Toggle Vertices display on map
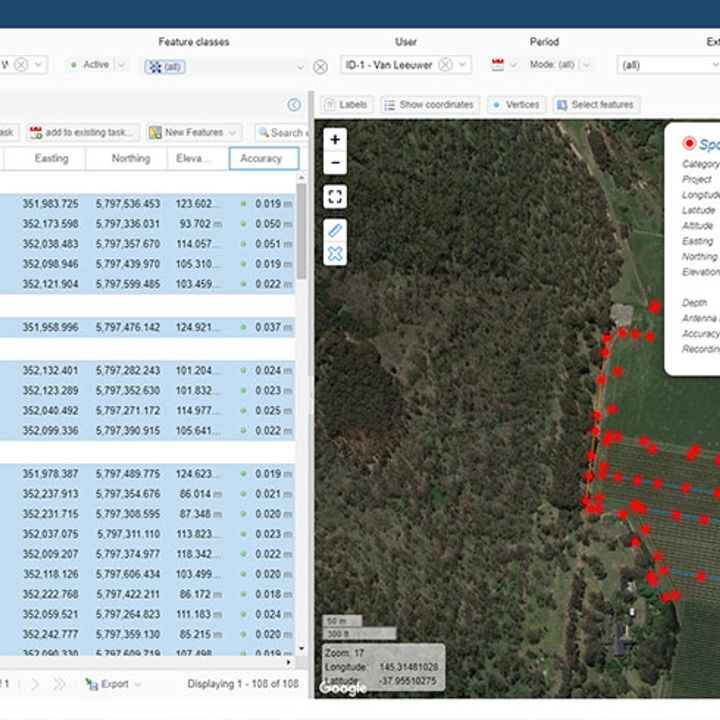 tap(516, 105)
